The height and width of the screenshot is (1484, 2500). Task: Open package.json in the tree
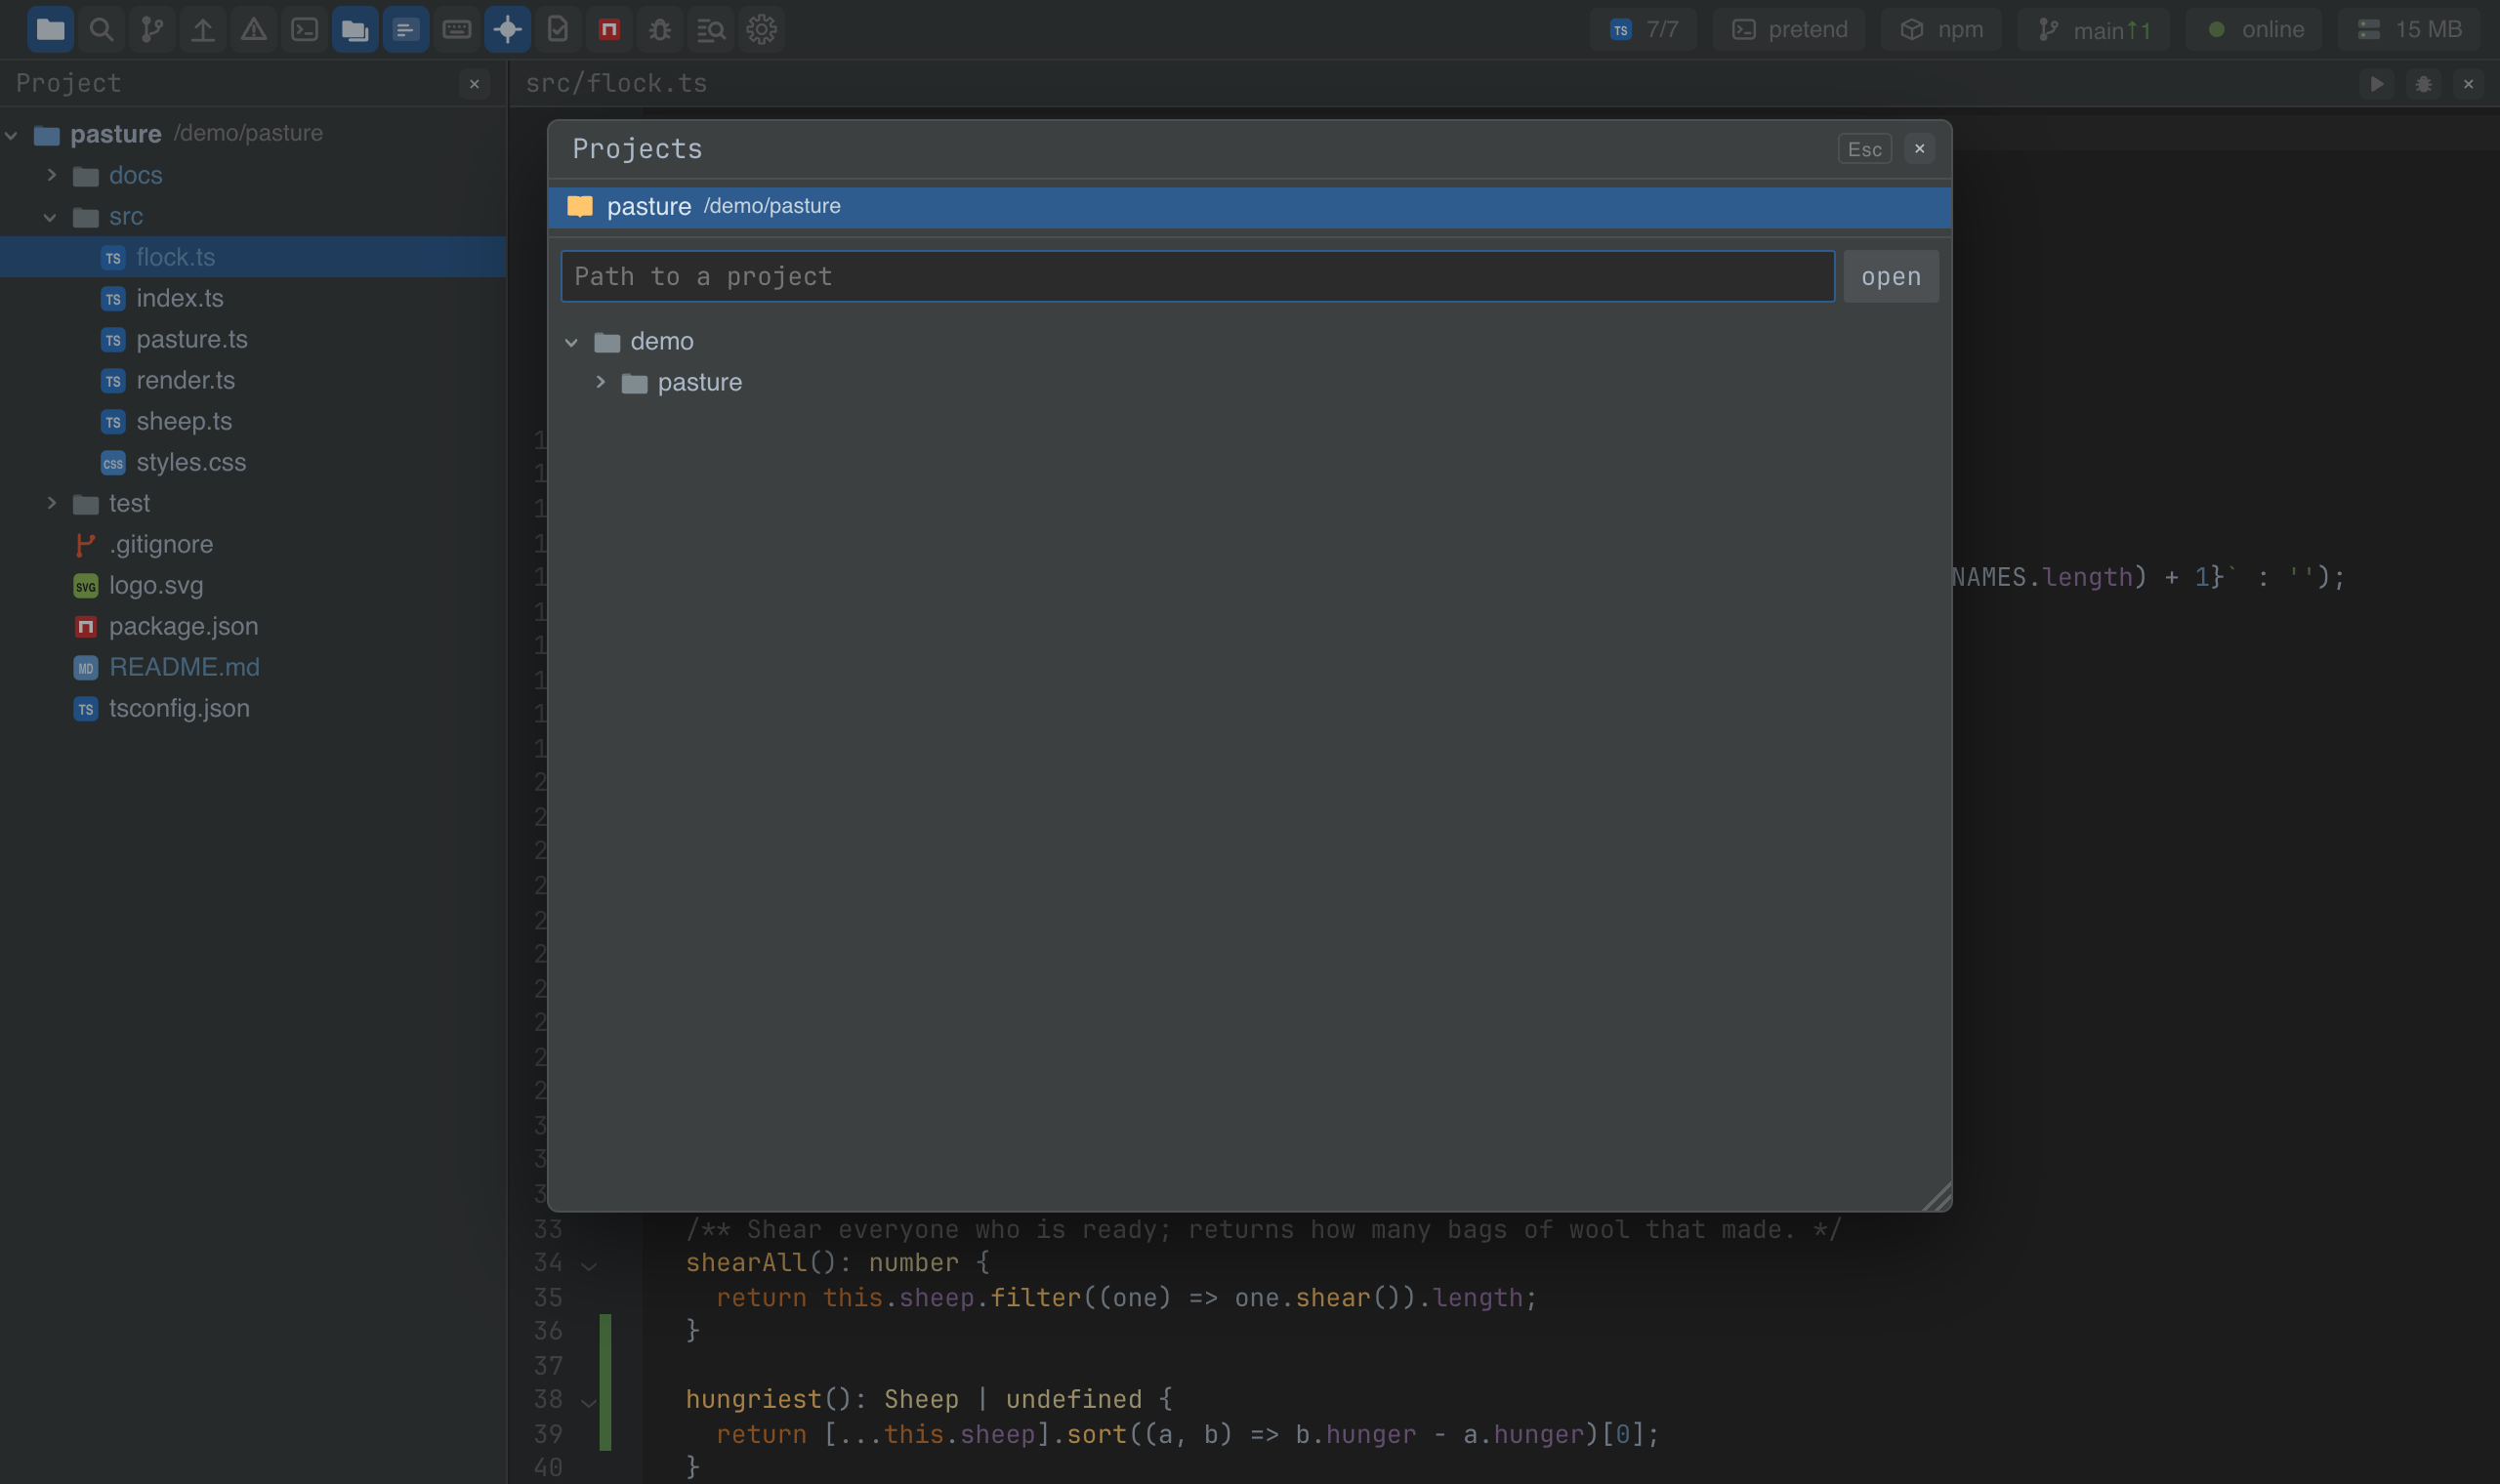253,626
